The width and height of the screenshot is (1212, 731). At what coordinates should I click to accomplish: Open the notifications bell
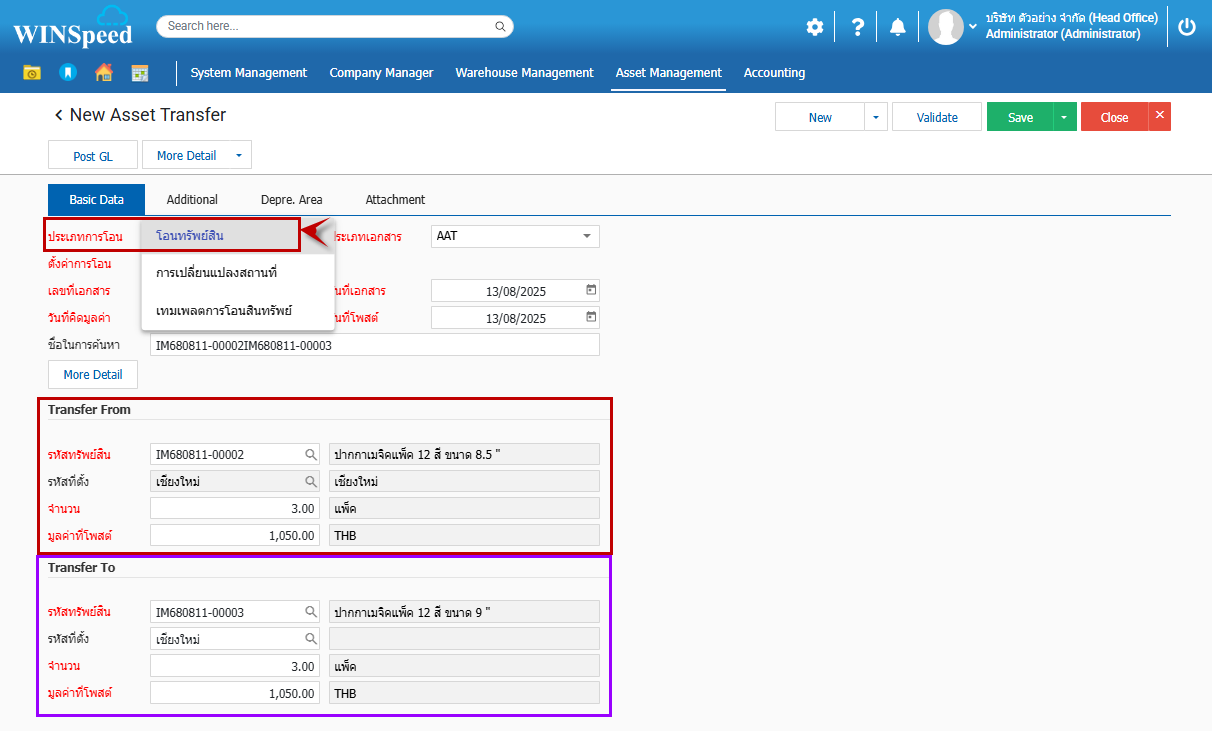[x=898, y=27]
